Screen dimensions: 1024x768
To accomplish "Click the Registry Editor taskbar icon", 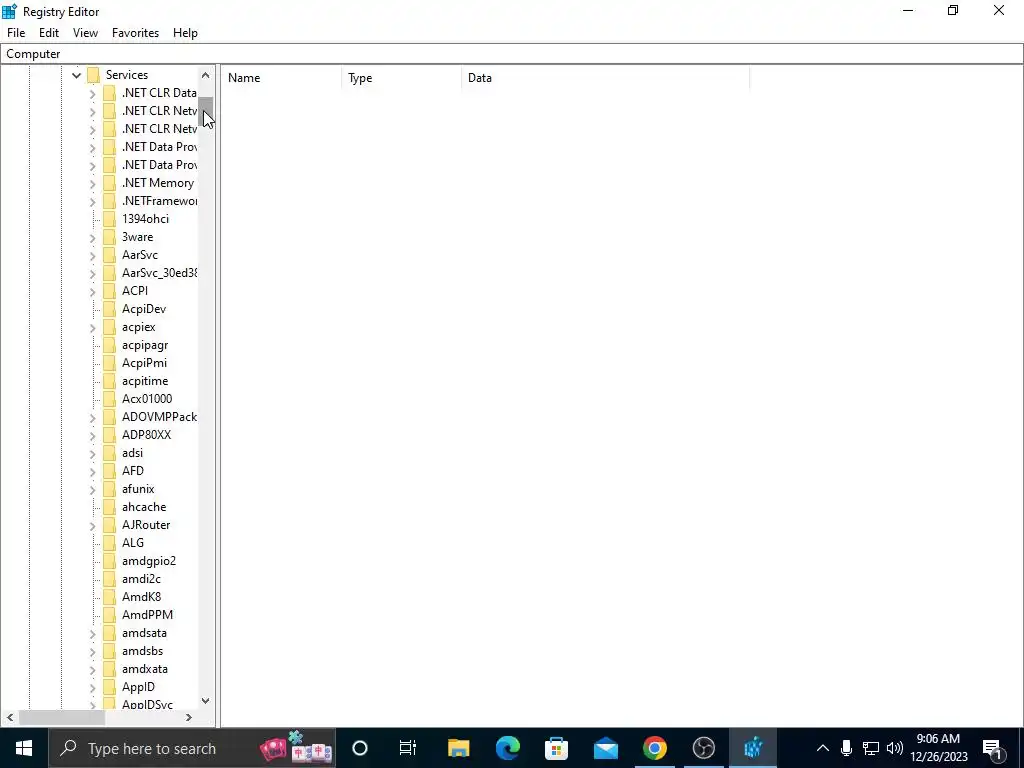I will coord(752,748).
